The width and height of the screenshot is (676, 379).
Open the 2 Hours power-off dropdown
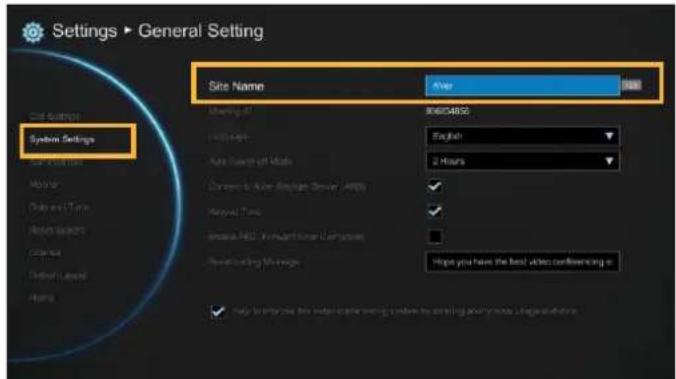click(522, 161)
